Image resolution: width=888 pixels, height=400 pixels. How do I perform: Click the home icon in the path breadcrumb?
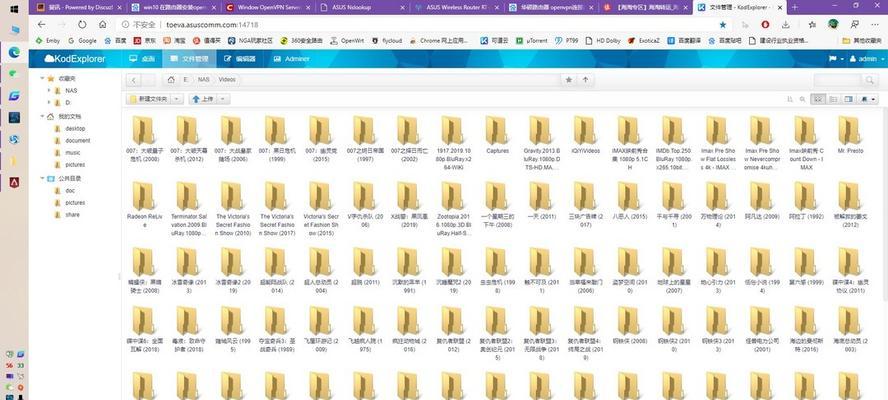coord(171,80)
